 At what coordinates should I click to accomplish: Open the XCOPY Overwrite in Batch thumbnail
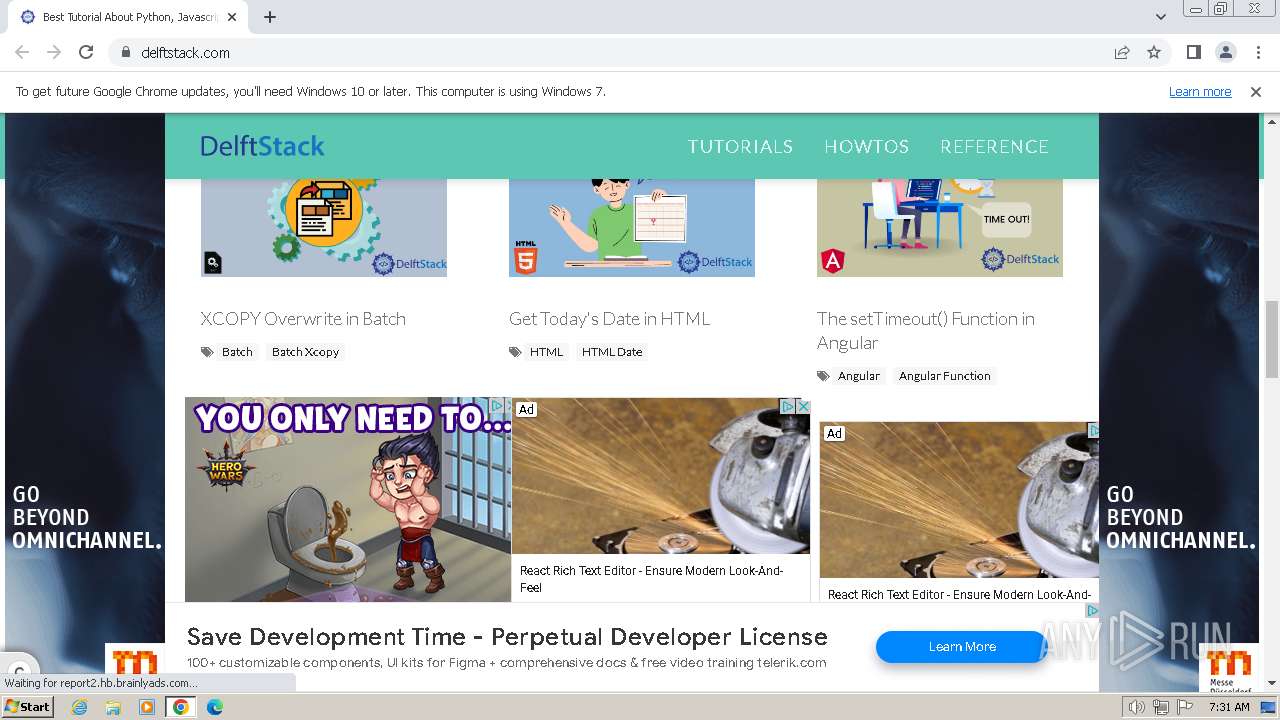[x=324, y=228]
